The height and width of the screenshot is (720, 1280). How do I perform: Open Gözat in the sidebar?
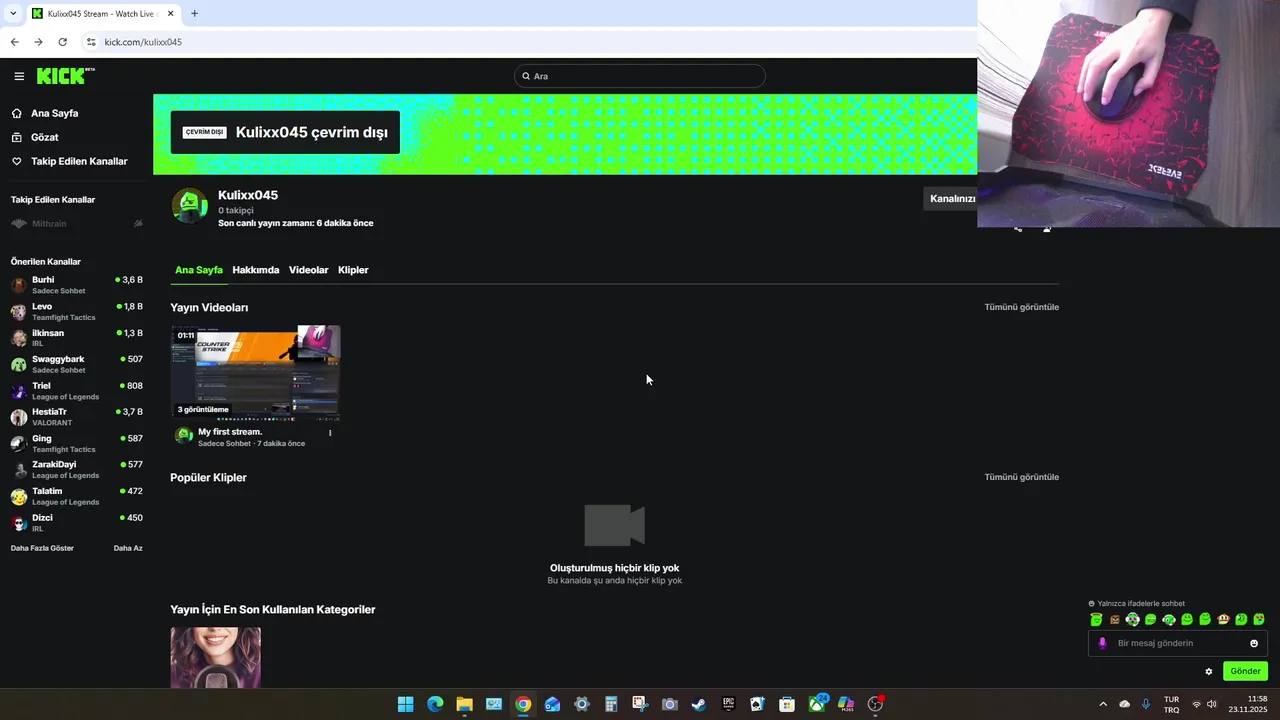[44, 137]
